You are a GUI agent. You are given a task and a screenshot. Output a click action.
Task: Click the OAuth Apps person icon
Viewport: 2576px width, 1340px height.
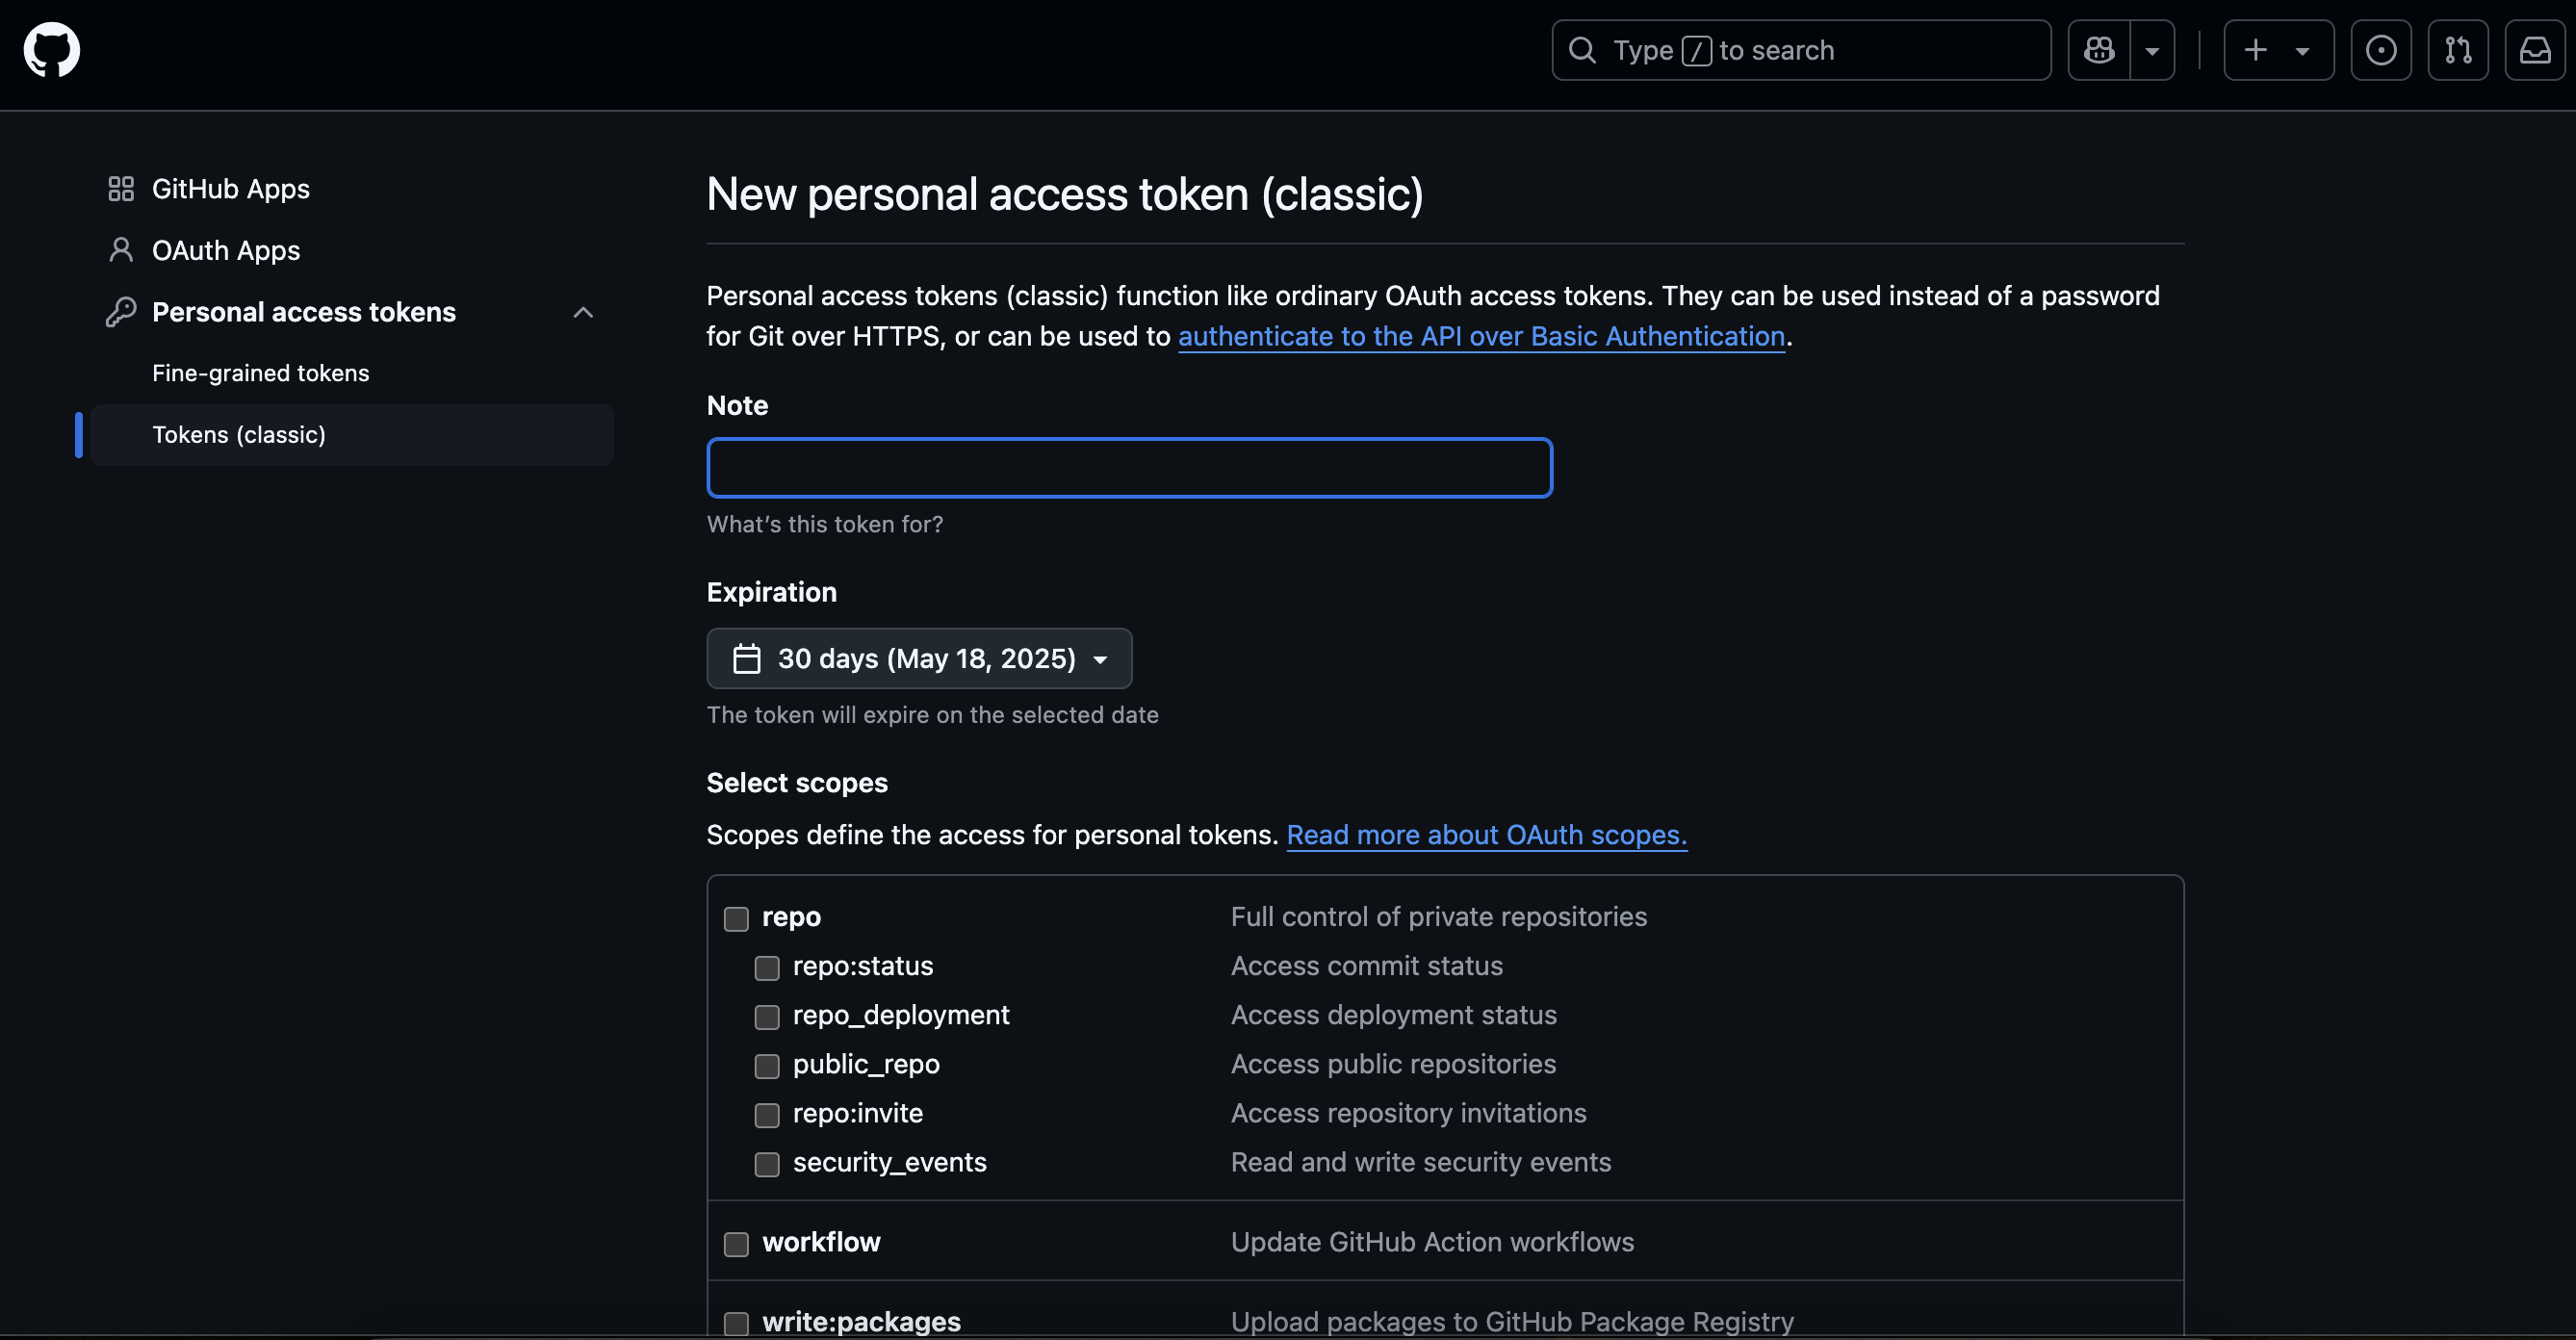(x=121, y=250)
